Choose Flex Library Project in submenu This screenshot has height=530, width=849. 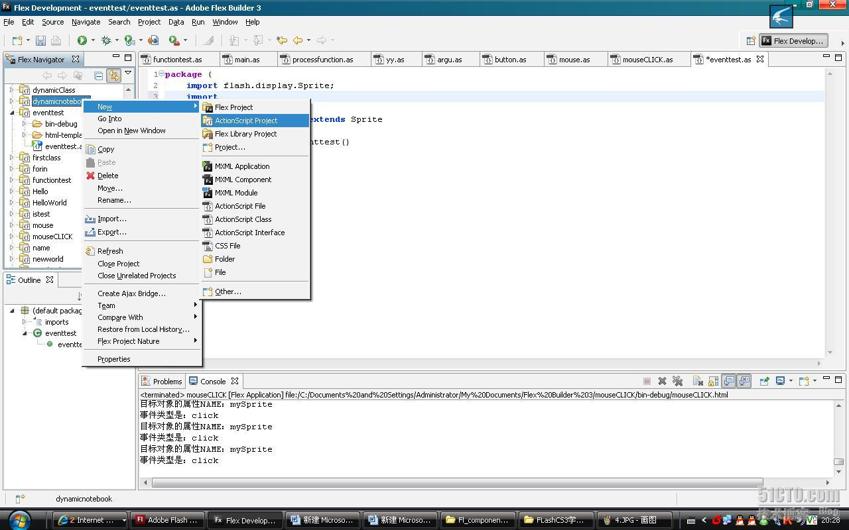coord(254,134)
